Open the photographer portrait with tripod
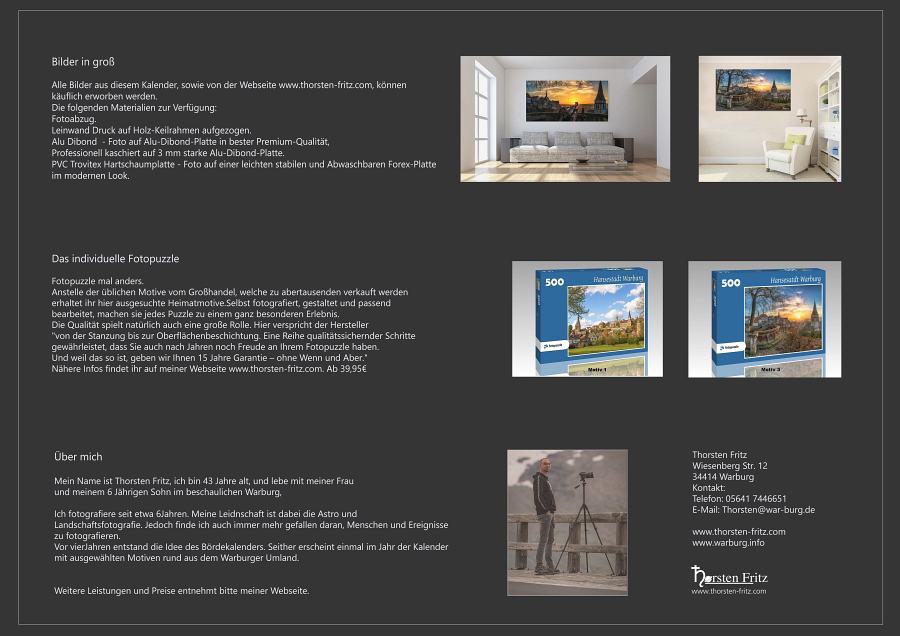The width and height of the screenshot is (900, 636). [567, 522]
